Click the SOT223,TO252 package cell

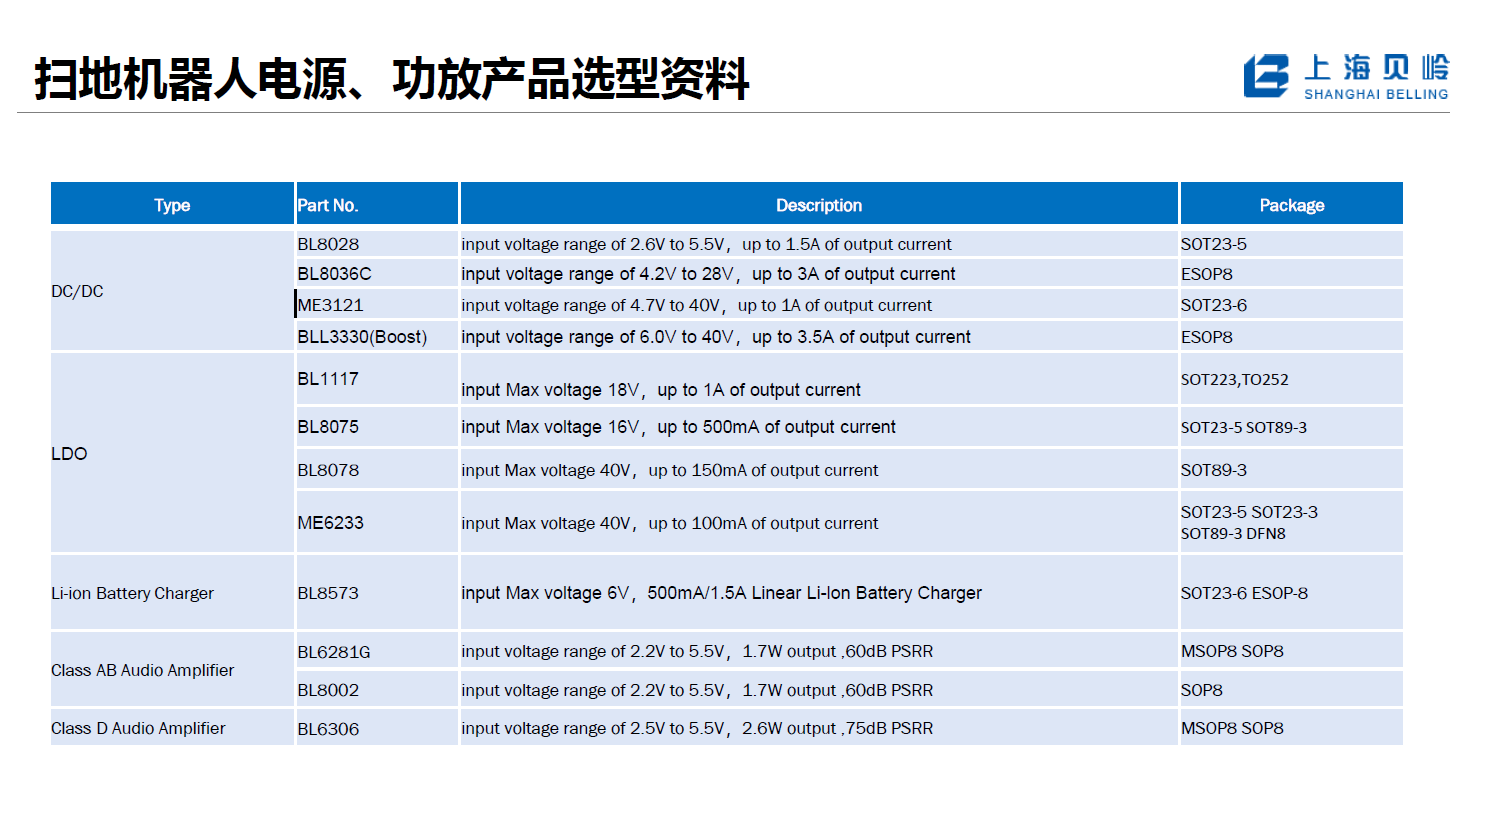pyautogui.click(x=1234, y=379)
